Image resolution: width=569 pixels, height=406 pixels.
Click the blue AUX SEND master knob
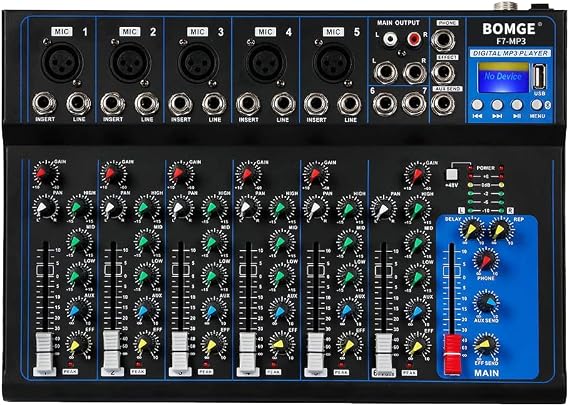[x=486, y=303]
